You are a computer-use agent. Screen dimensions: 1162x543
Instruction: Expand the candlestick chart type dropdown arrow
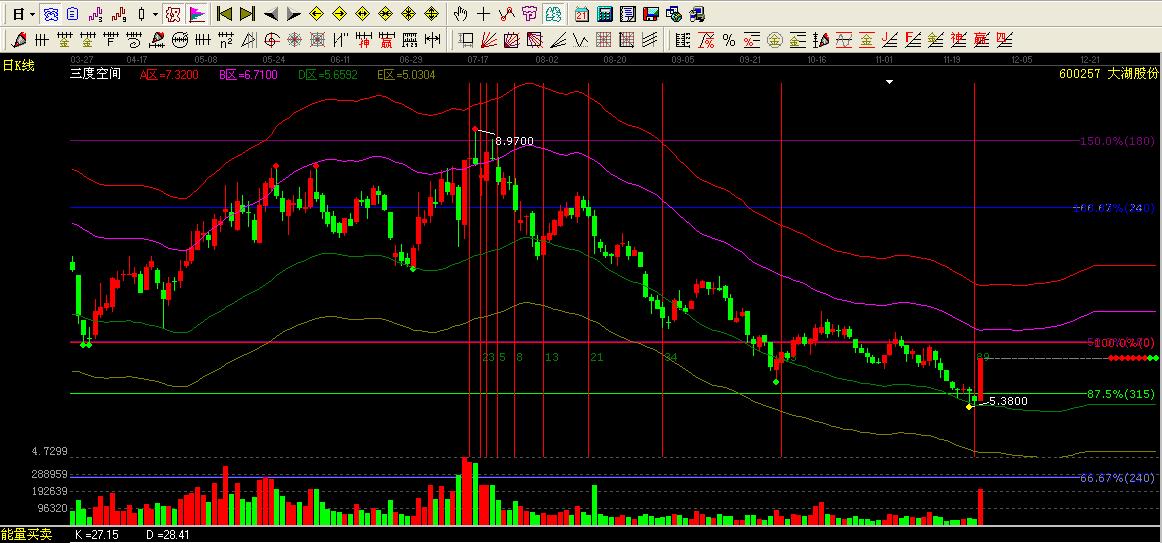click(x=155, y=14)
